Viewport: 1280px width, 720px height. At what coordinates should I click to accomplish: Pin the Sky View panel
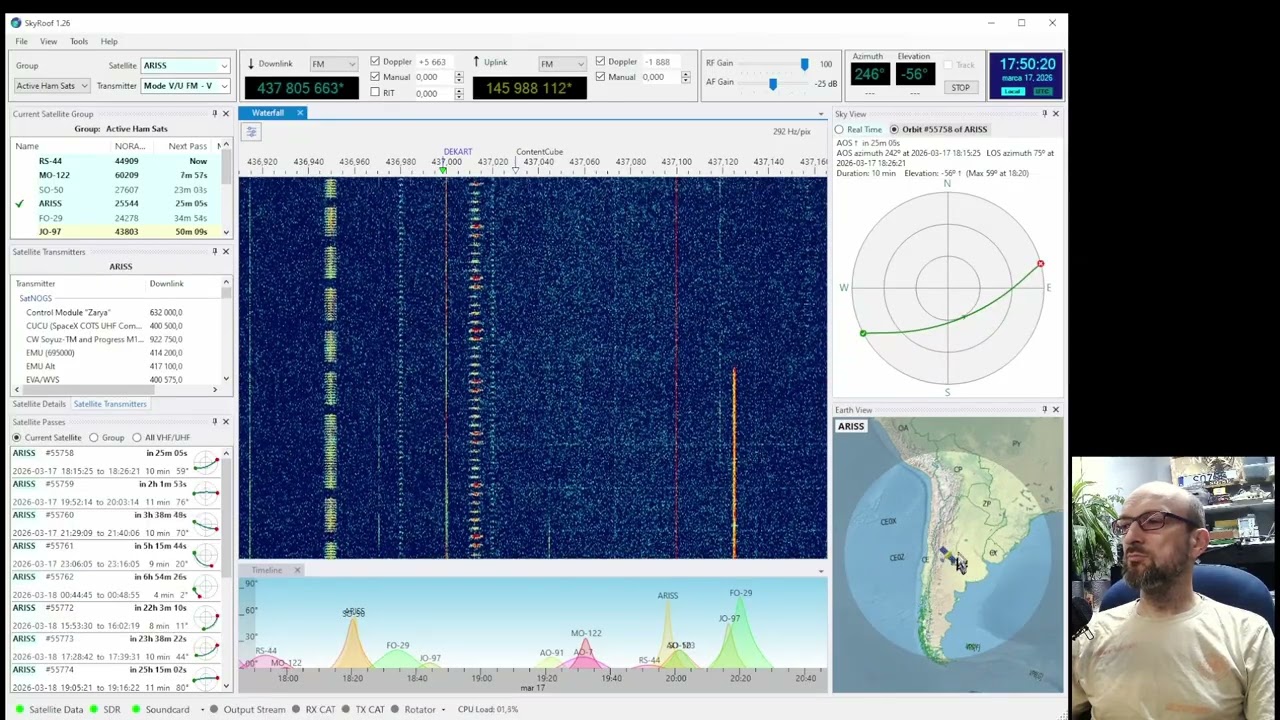pyautogui.click(x=1044, y=113)
